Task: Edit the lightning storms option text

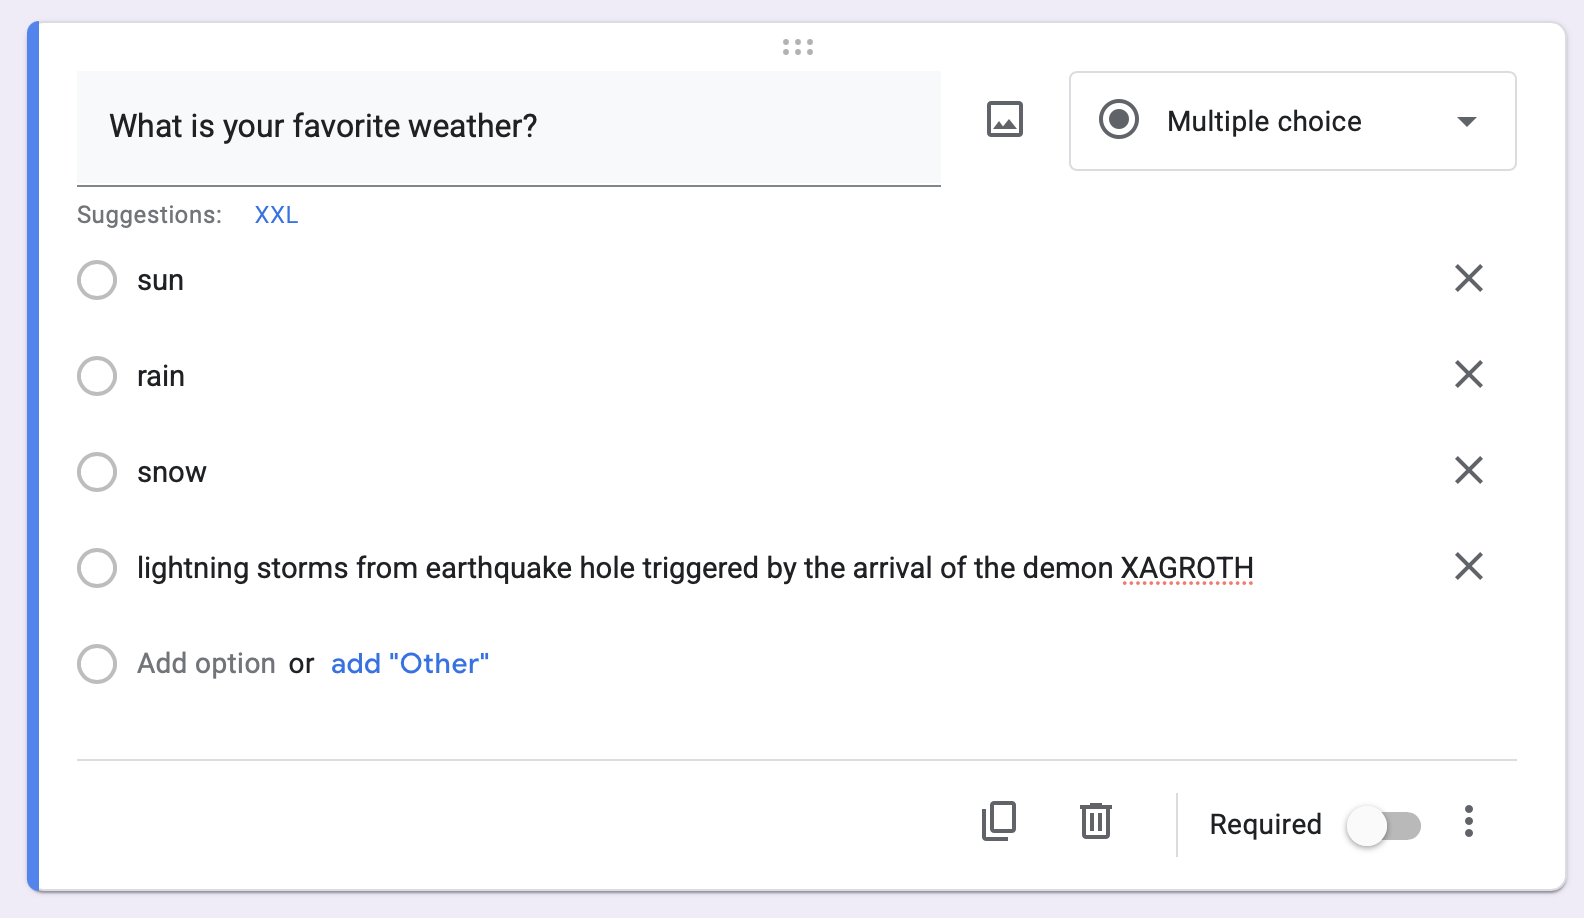Action: coord(694,568)
